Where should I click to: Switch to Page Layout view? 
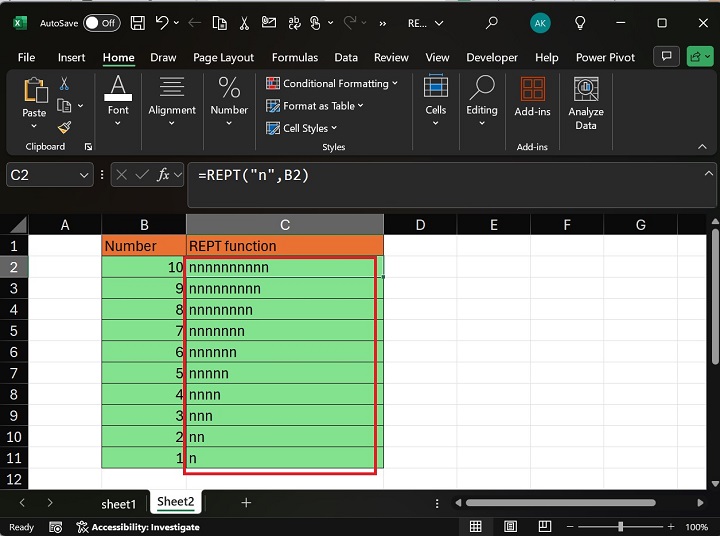click(x=511, y=527)
